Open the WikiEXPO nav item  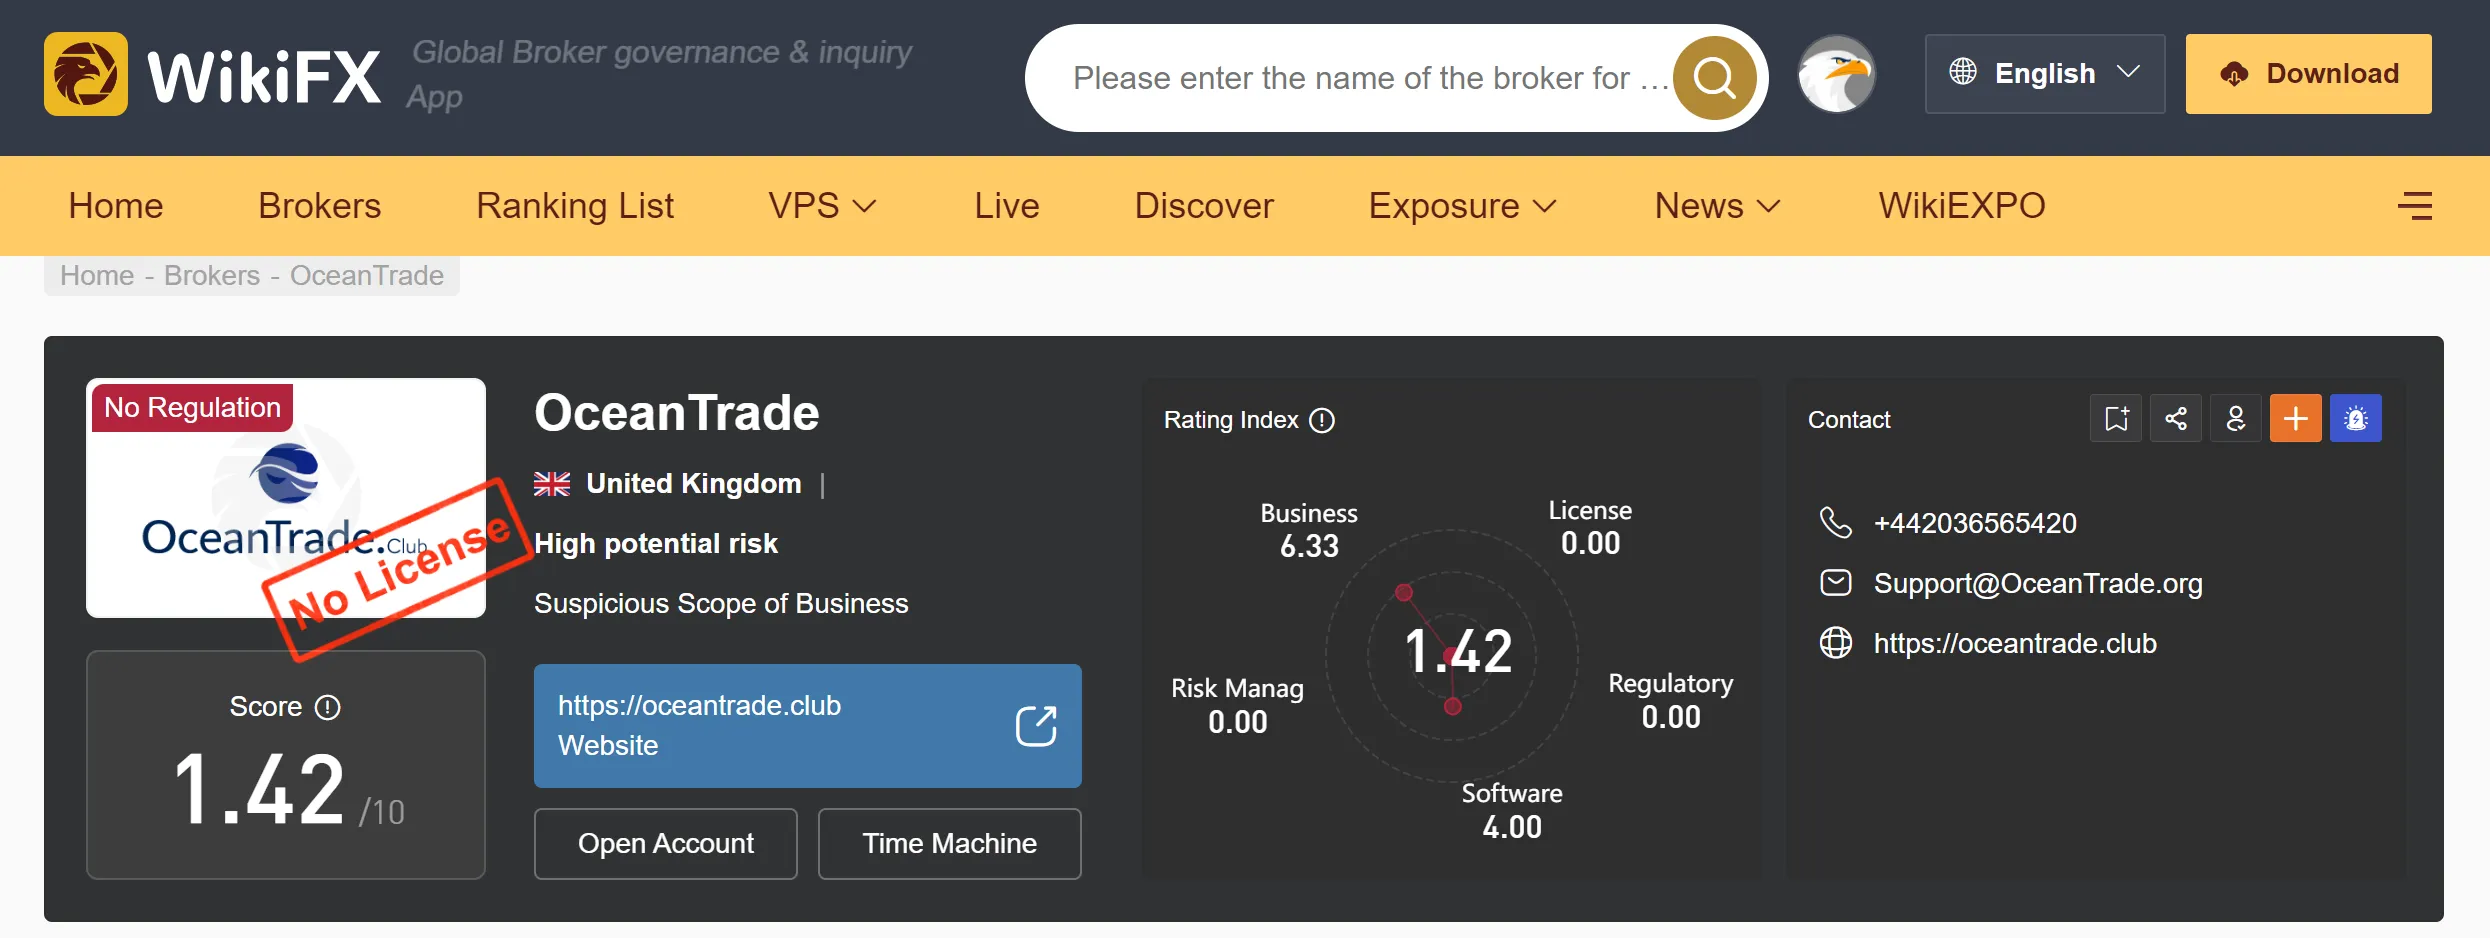[x=1962, y=206]
